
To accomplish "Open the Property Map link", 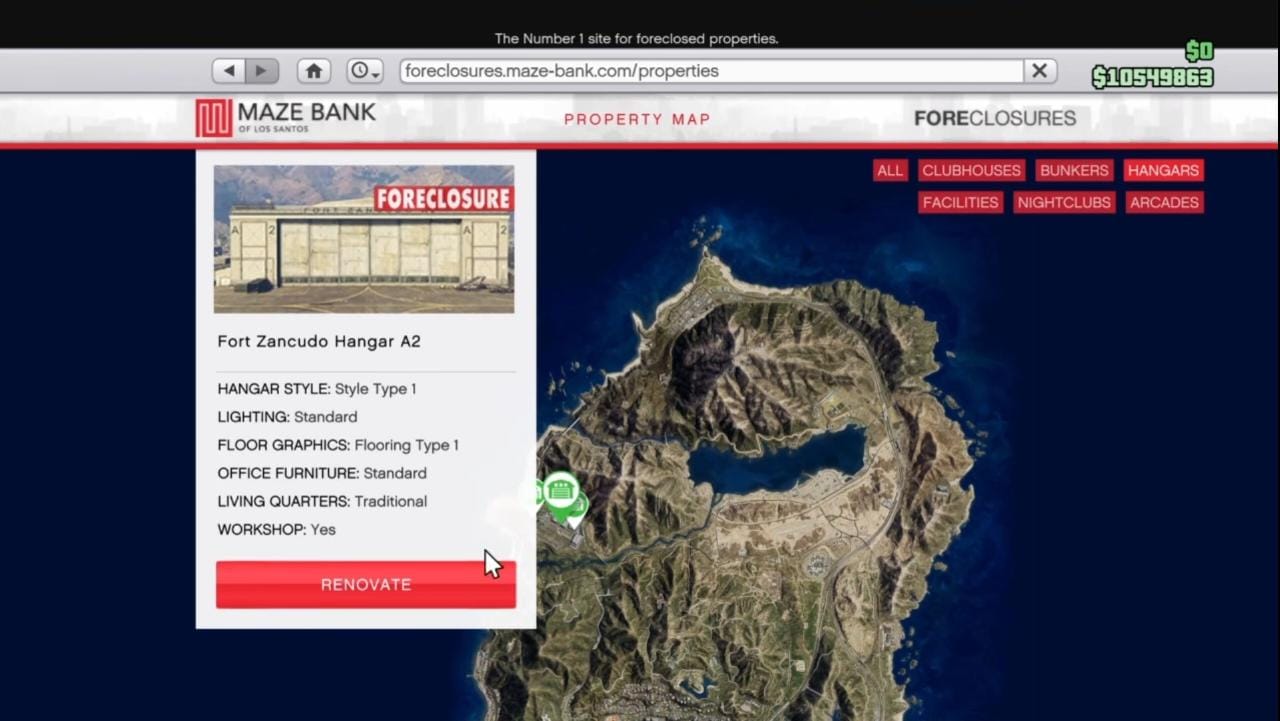I will click(637, 119).
